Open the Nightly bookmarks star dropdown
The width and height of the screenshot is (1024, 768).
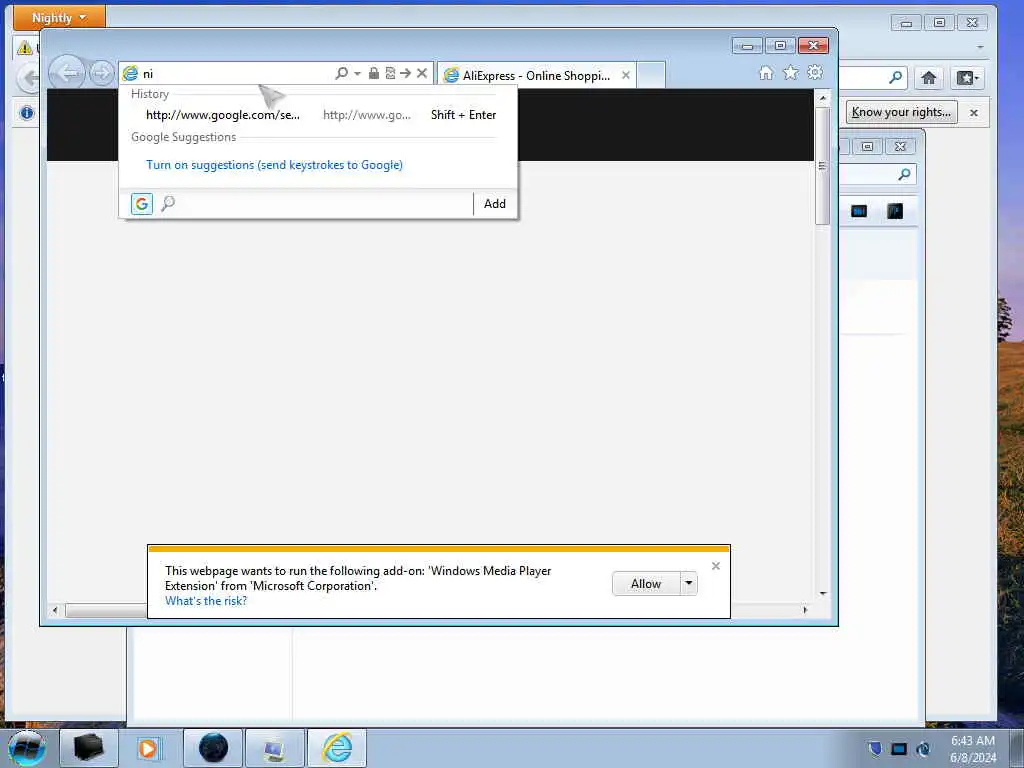tap(967, 78)
